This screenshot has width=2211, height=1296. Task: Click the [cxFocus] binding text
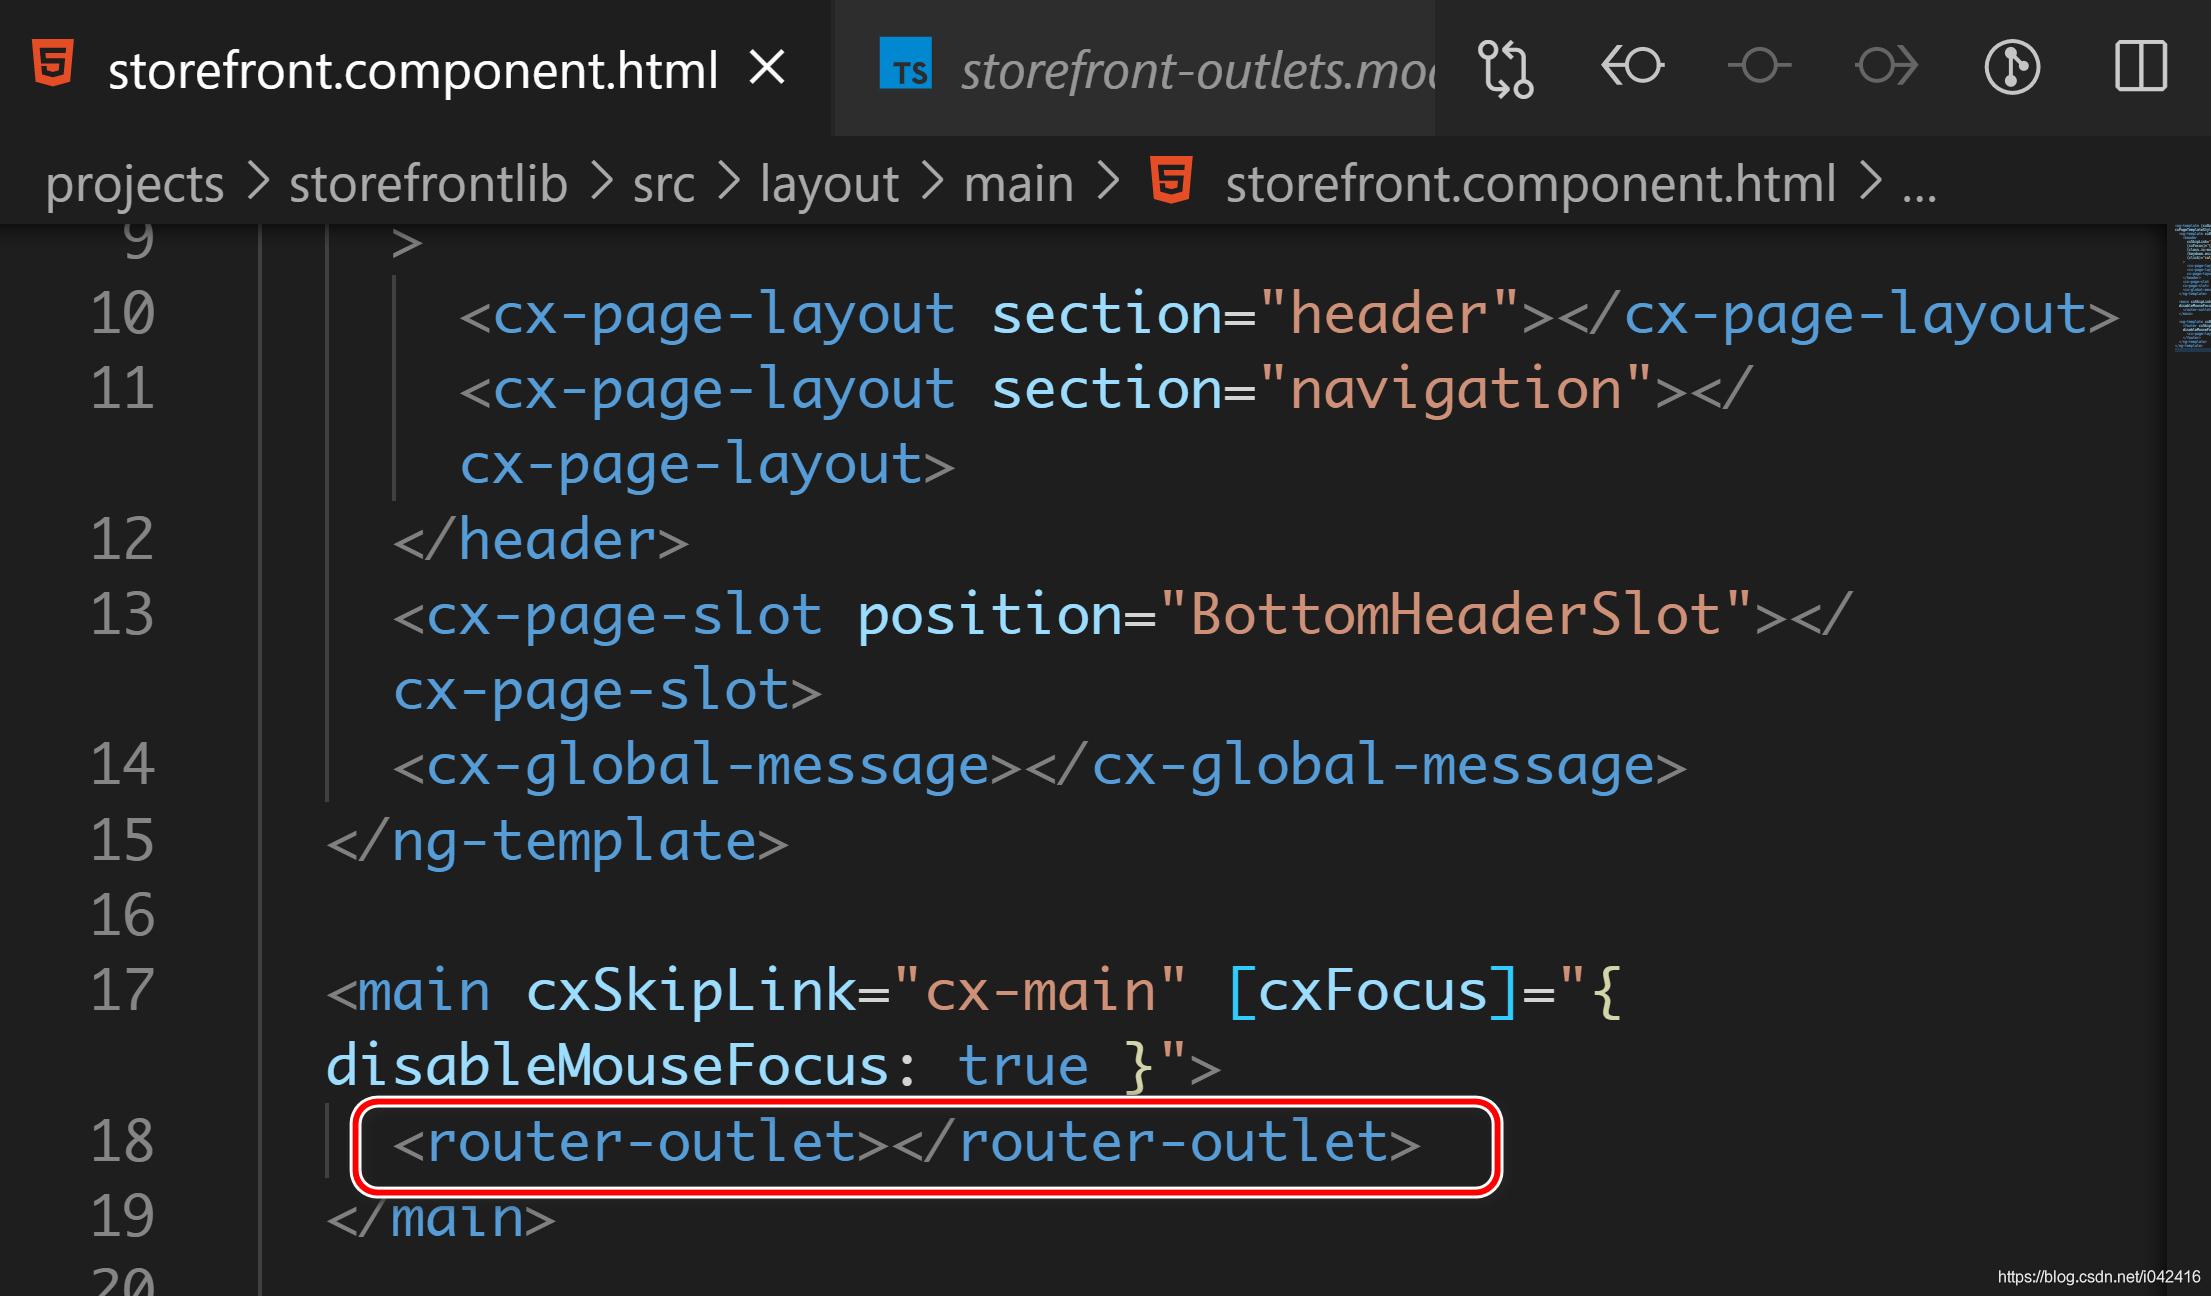(x=1373, y=992)
